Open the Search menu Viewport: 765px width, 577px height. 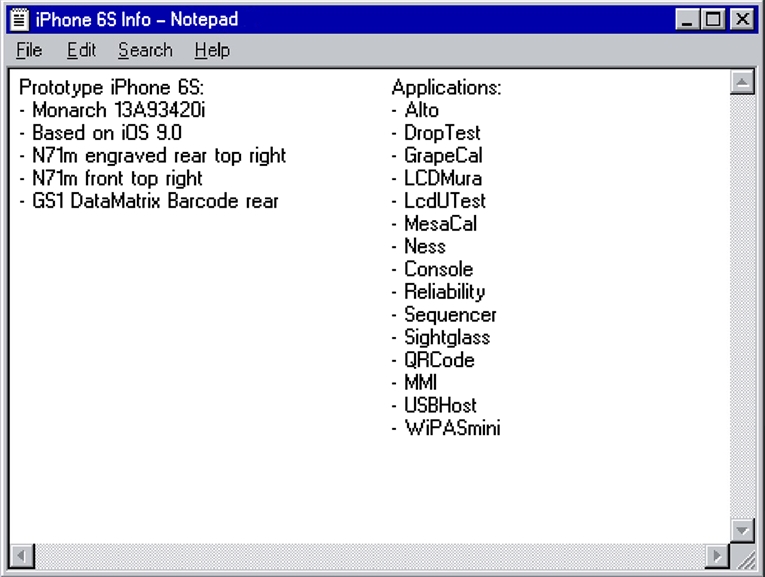145,50
